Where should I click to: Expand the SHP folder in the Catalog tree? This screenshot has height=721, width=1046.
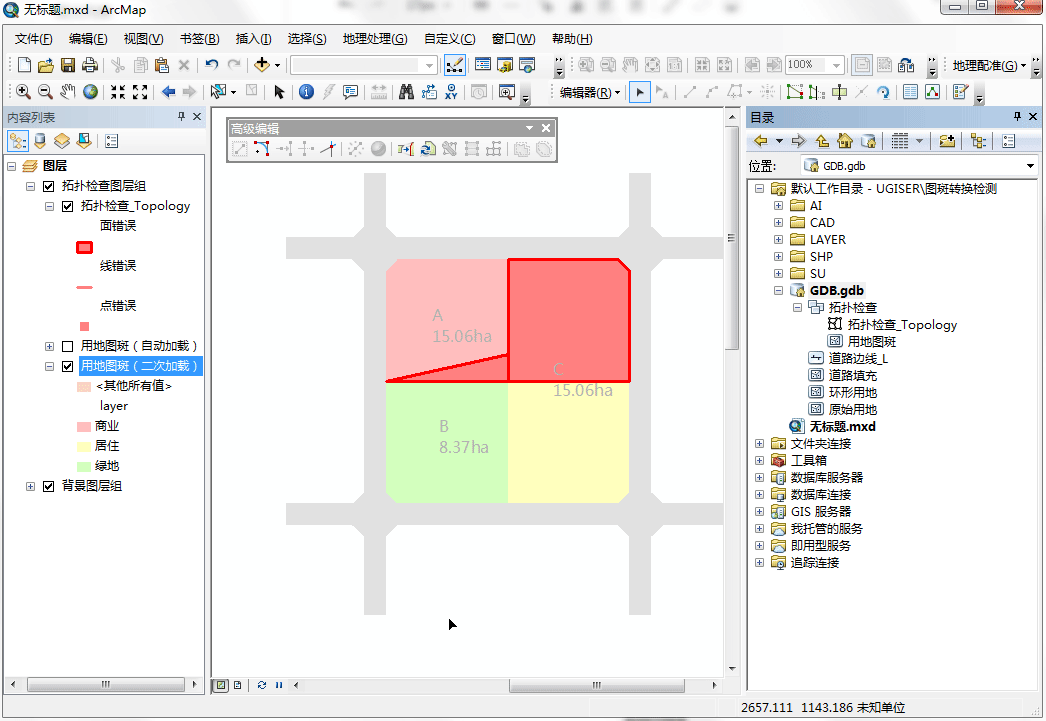[778, 256]
